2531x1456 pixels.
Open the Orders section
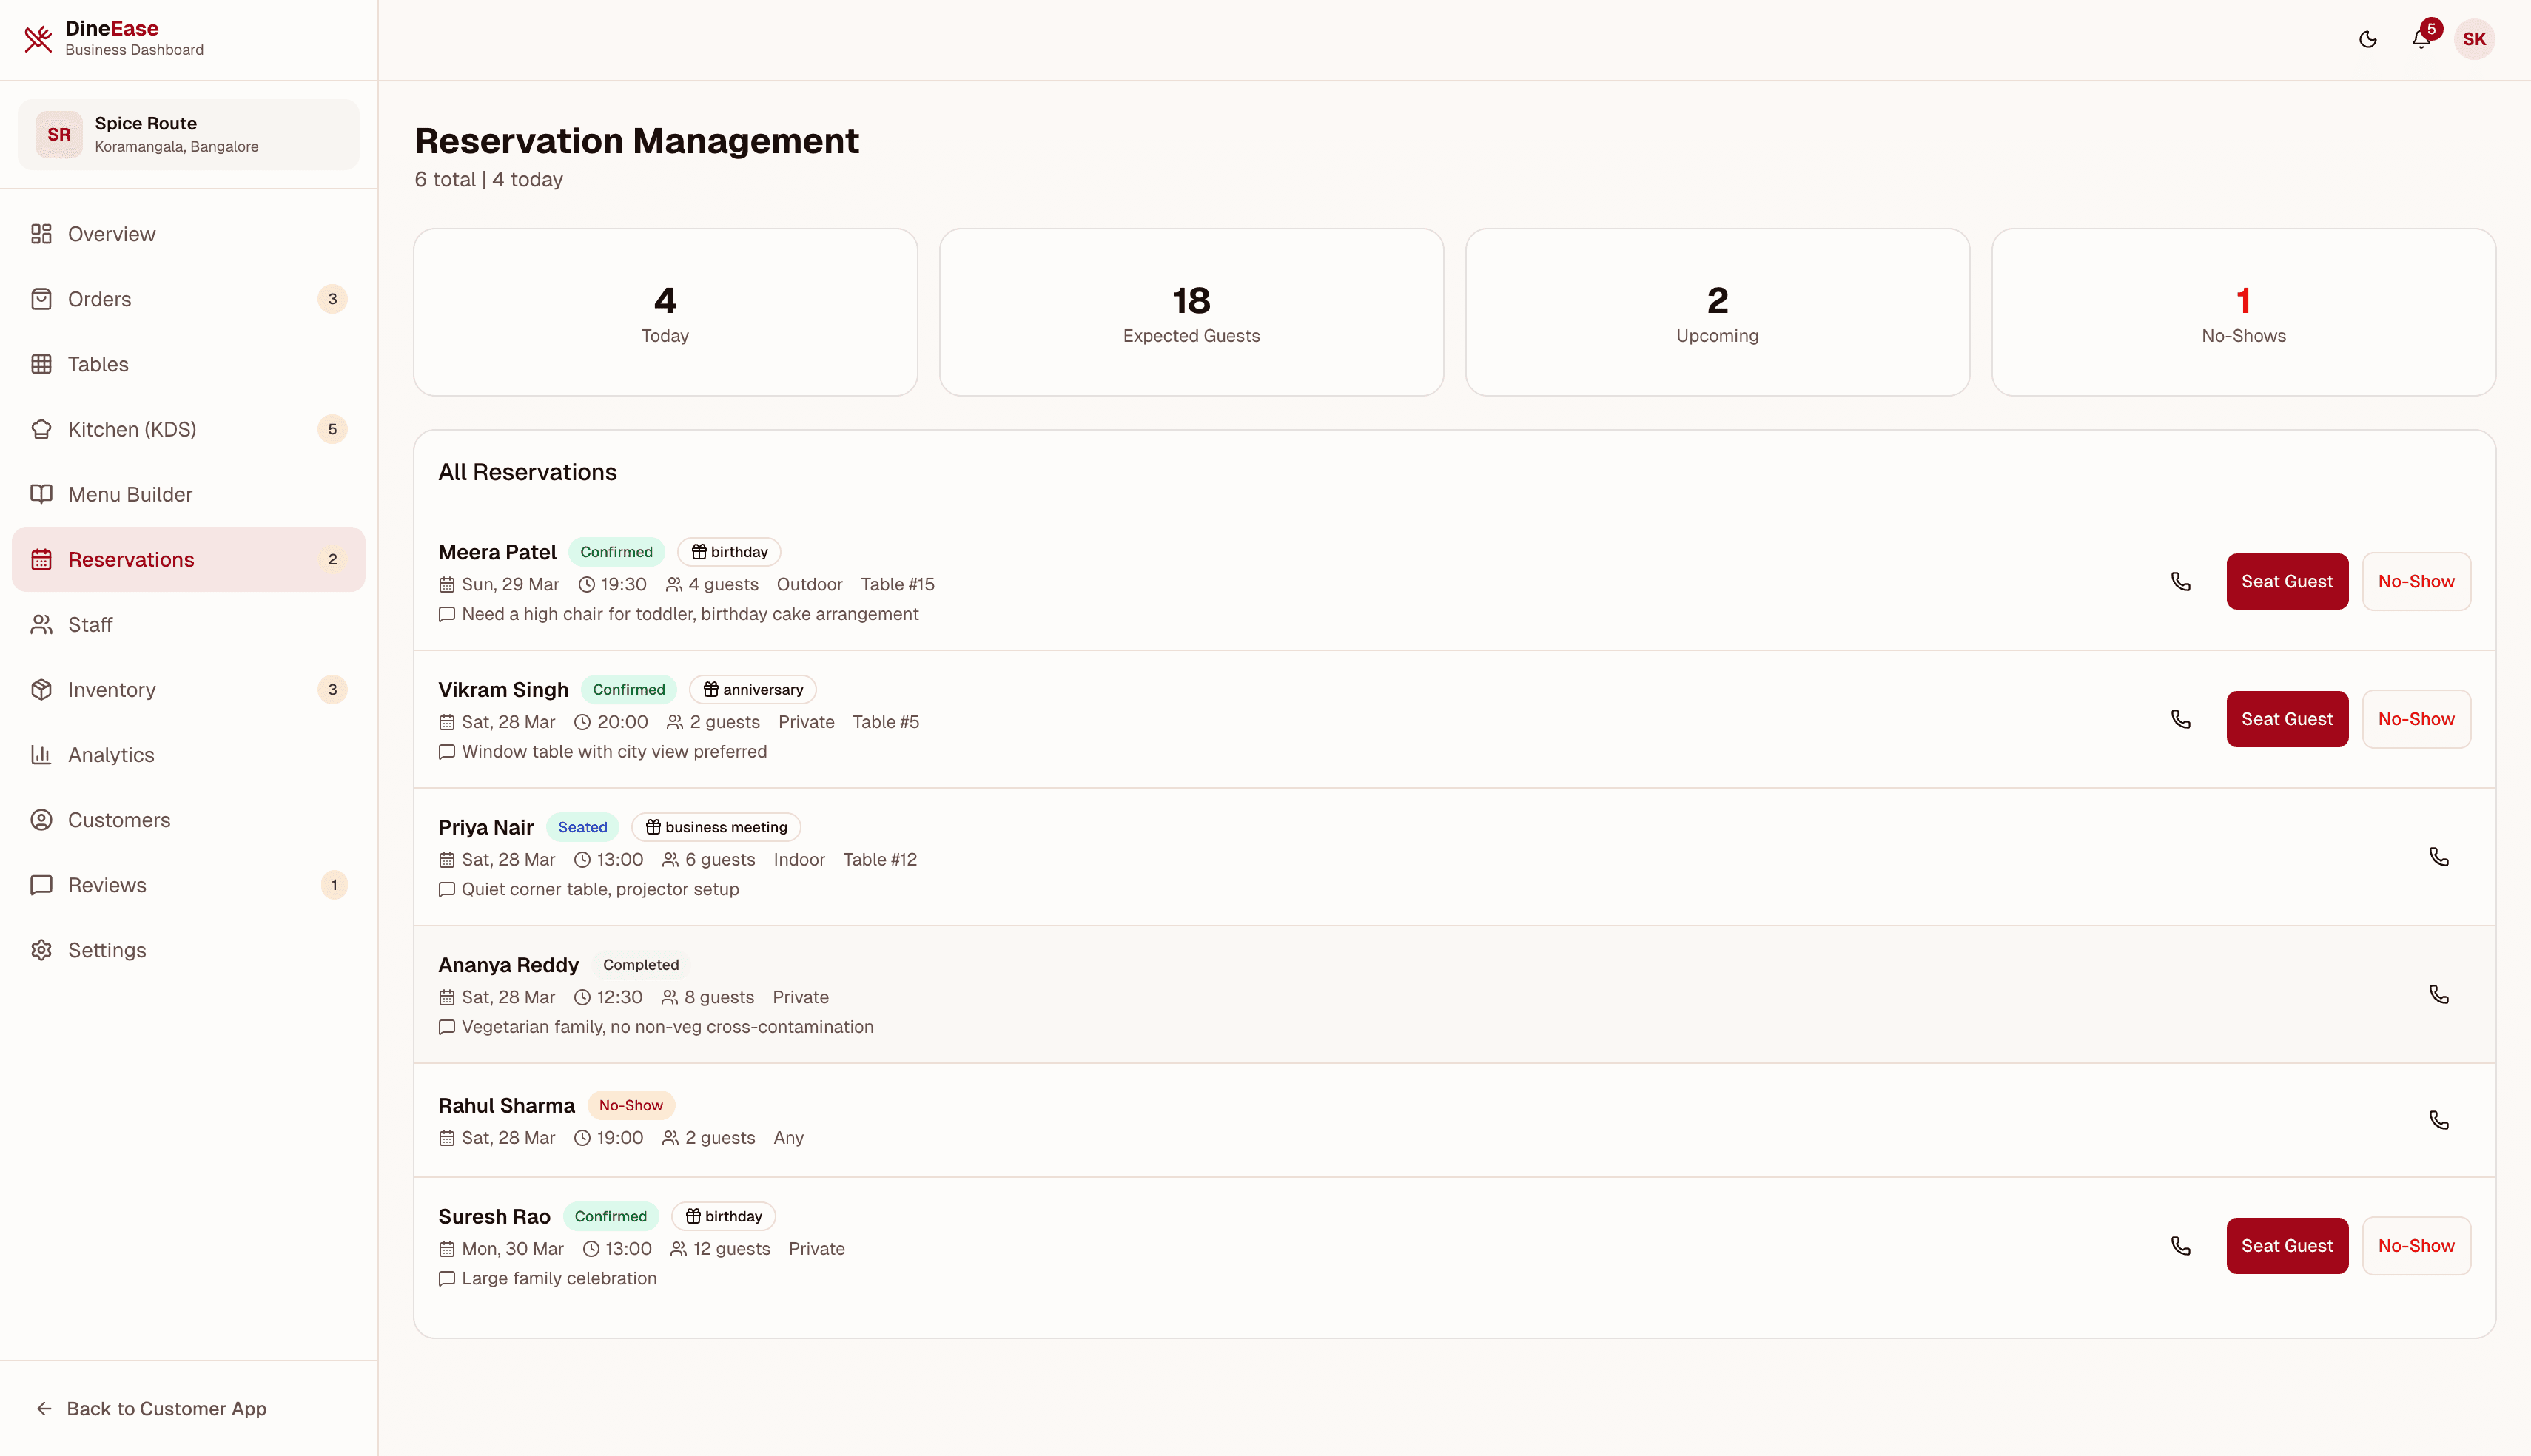[x=100, y=298]
